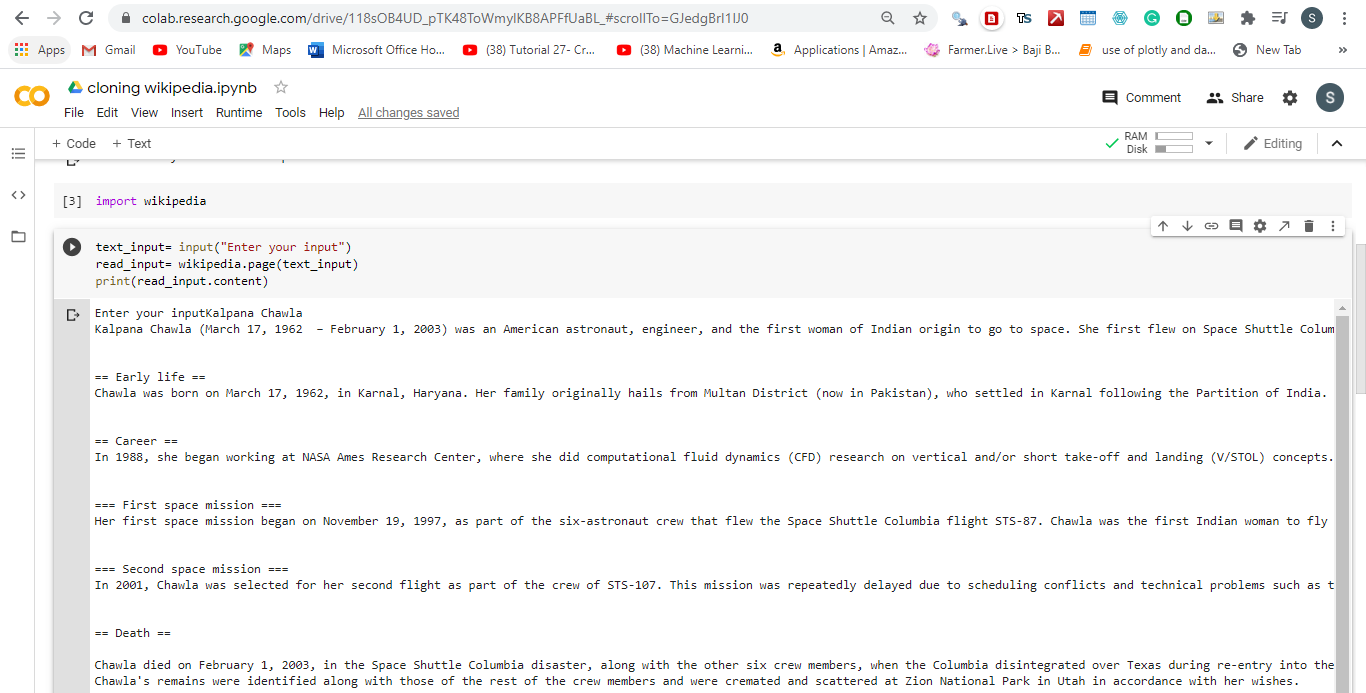The width and height of the screenshot is (1366, 693).
Task: Add a new Code cell
Action: [x=74, y=144]
